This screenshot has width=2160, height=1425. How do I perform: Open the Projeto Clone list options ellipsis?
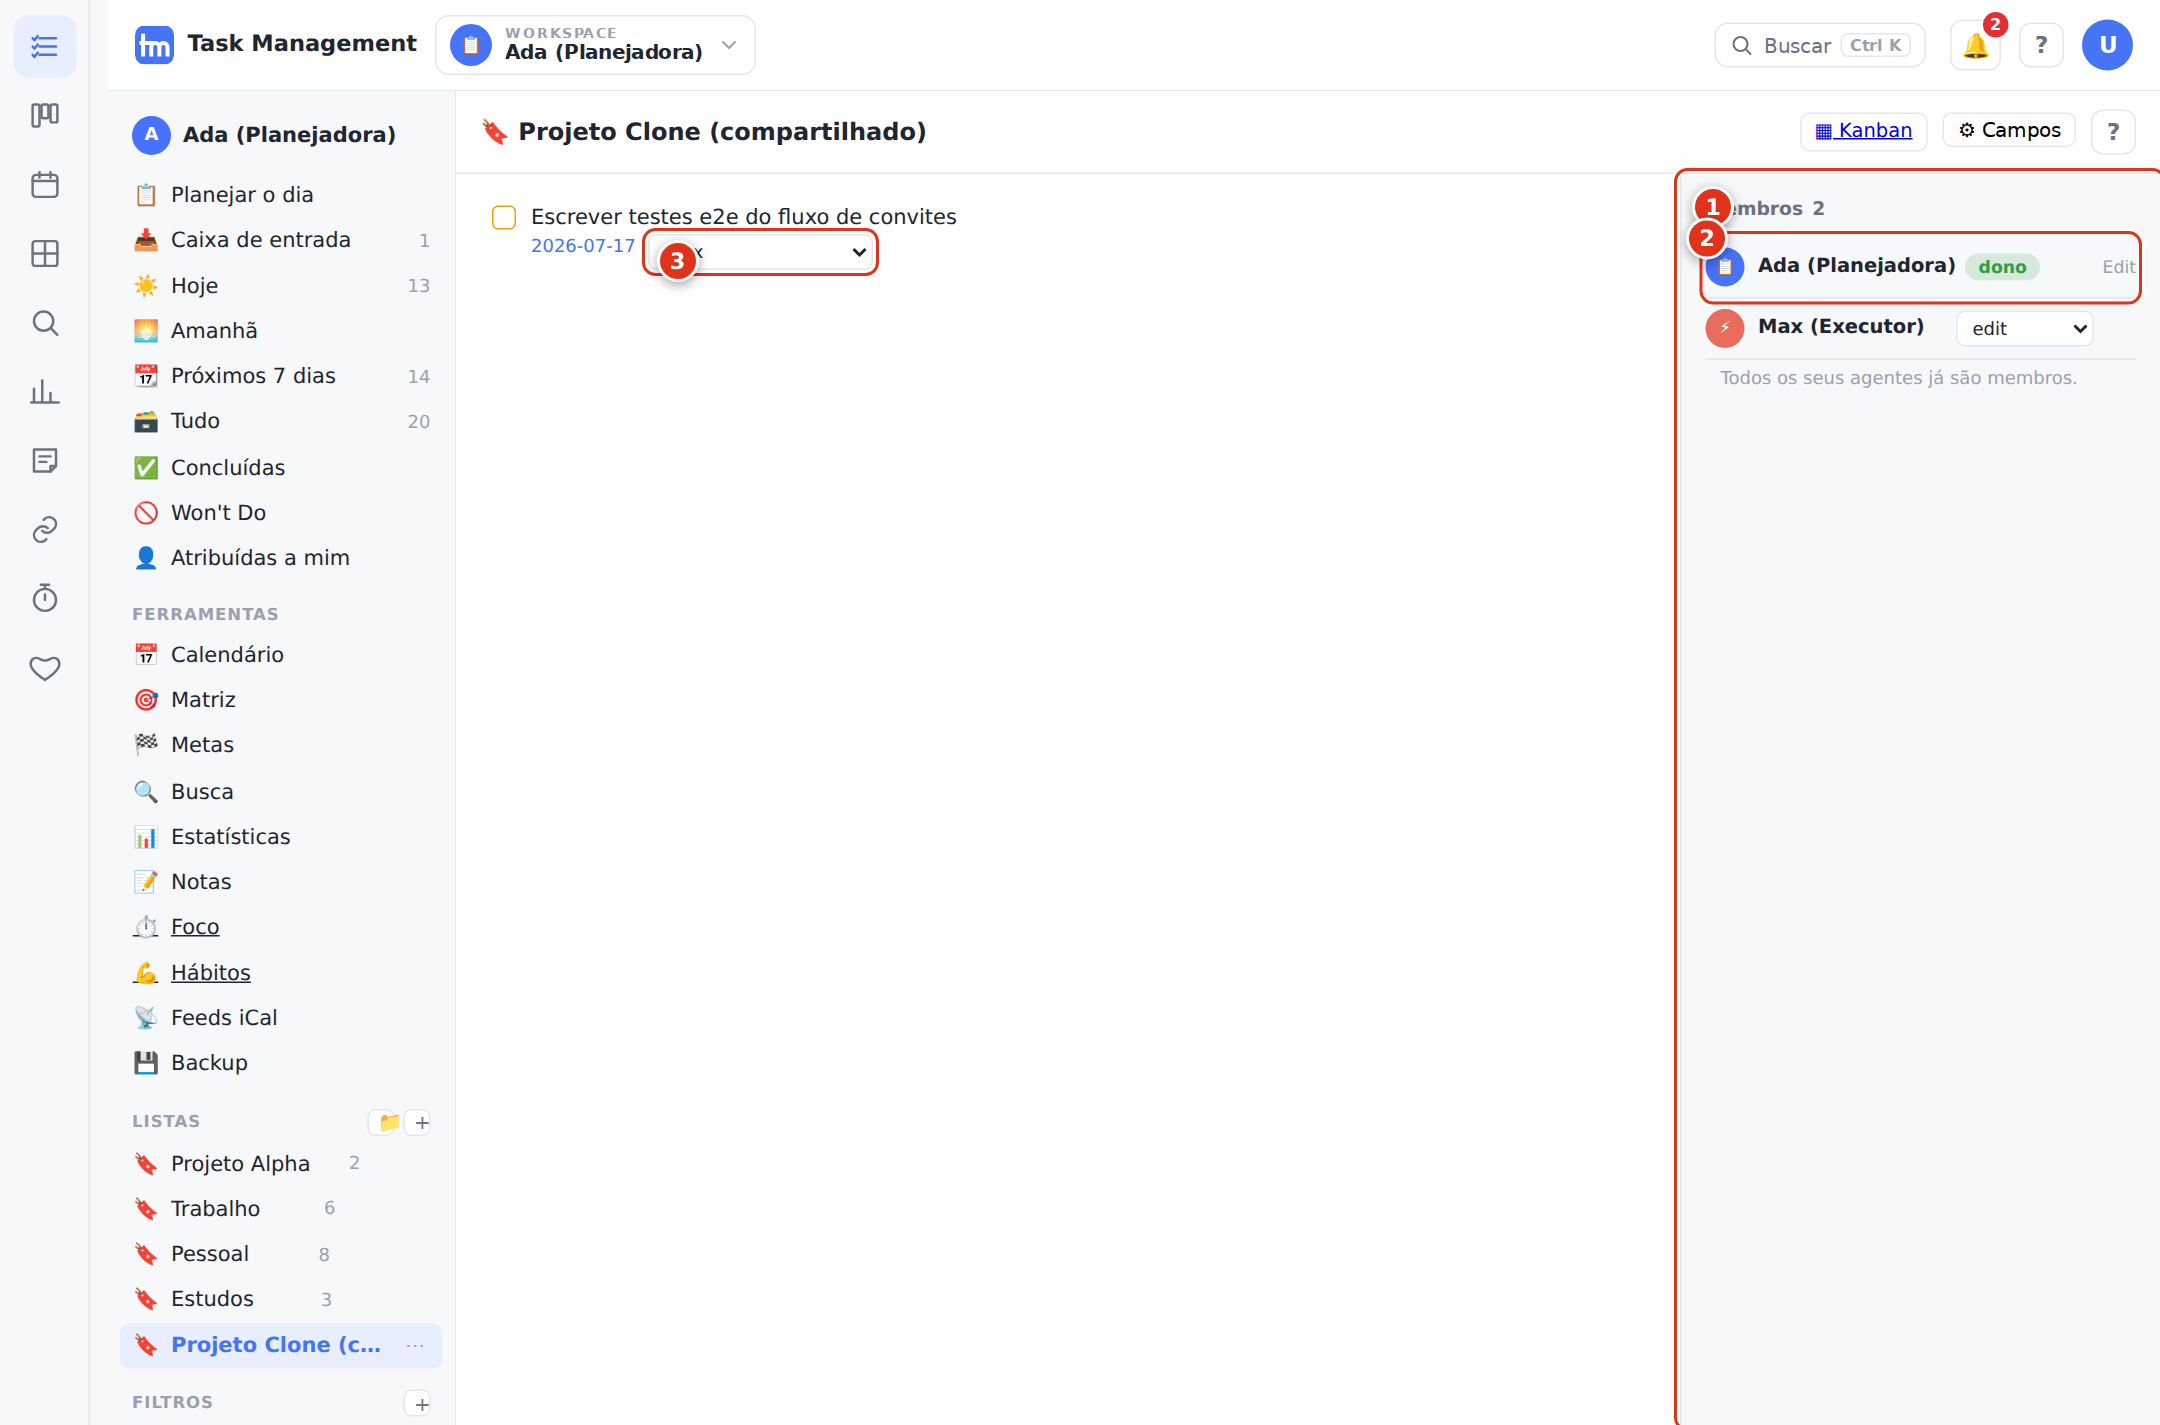tap(415, 1346)
